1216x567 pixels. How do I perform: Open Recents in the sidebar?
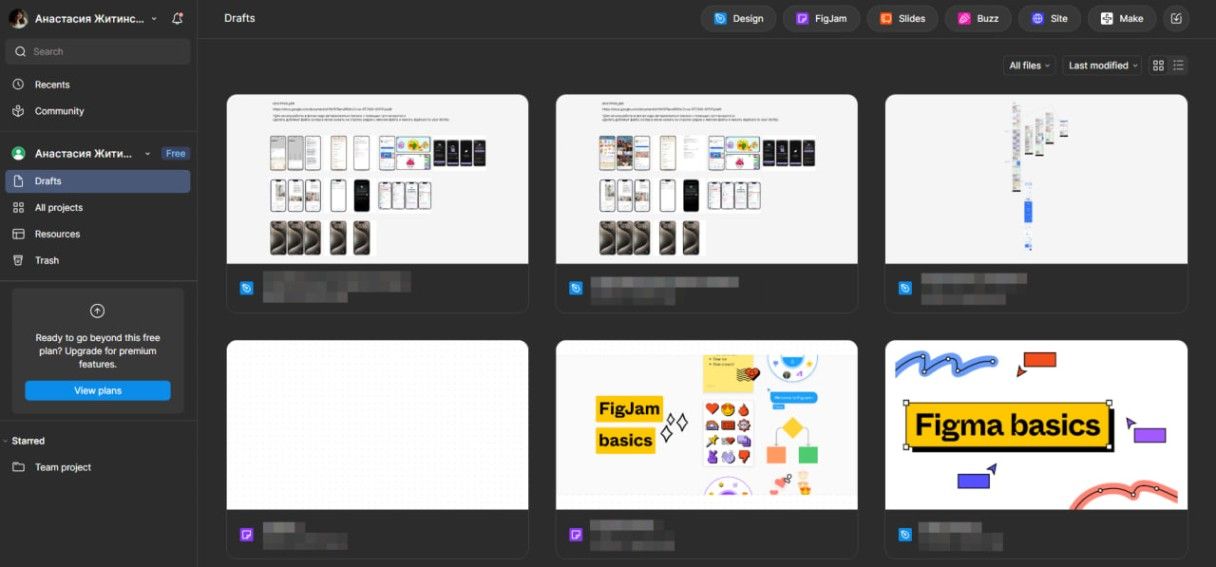coord(52,85)
